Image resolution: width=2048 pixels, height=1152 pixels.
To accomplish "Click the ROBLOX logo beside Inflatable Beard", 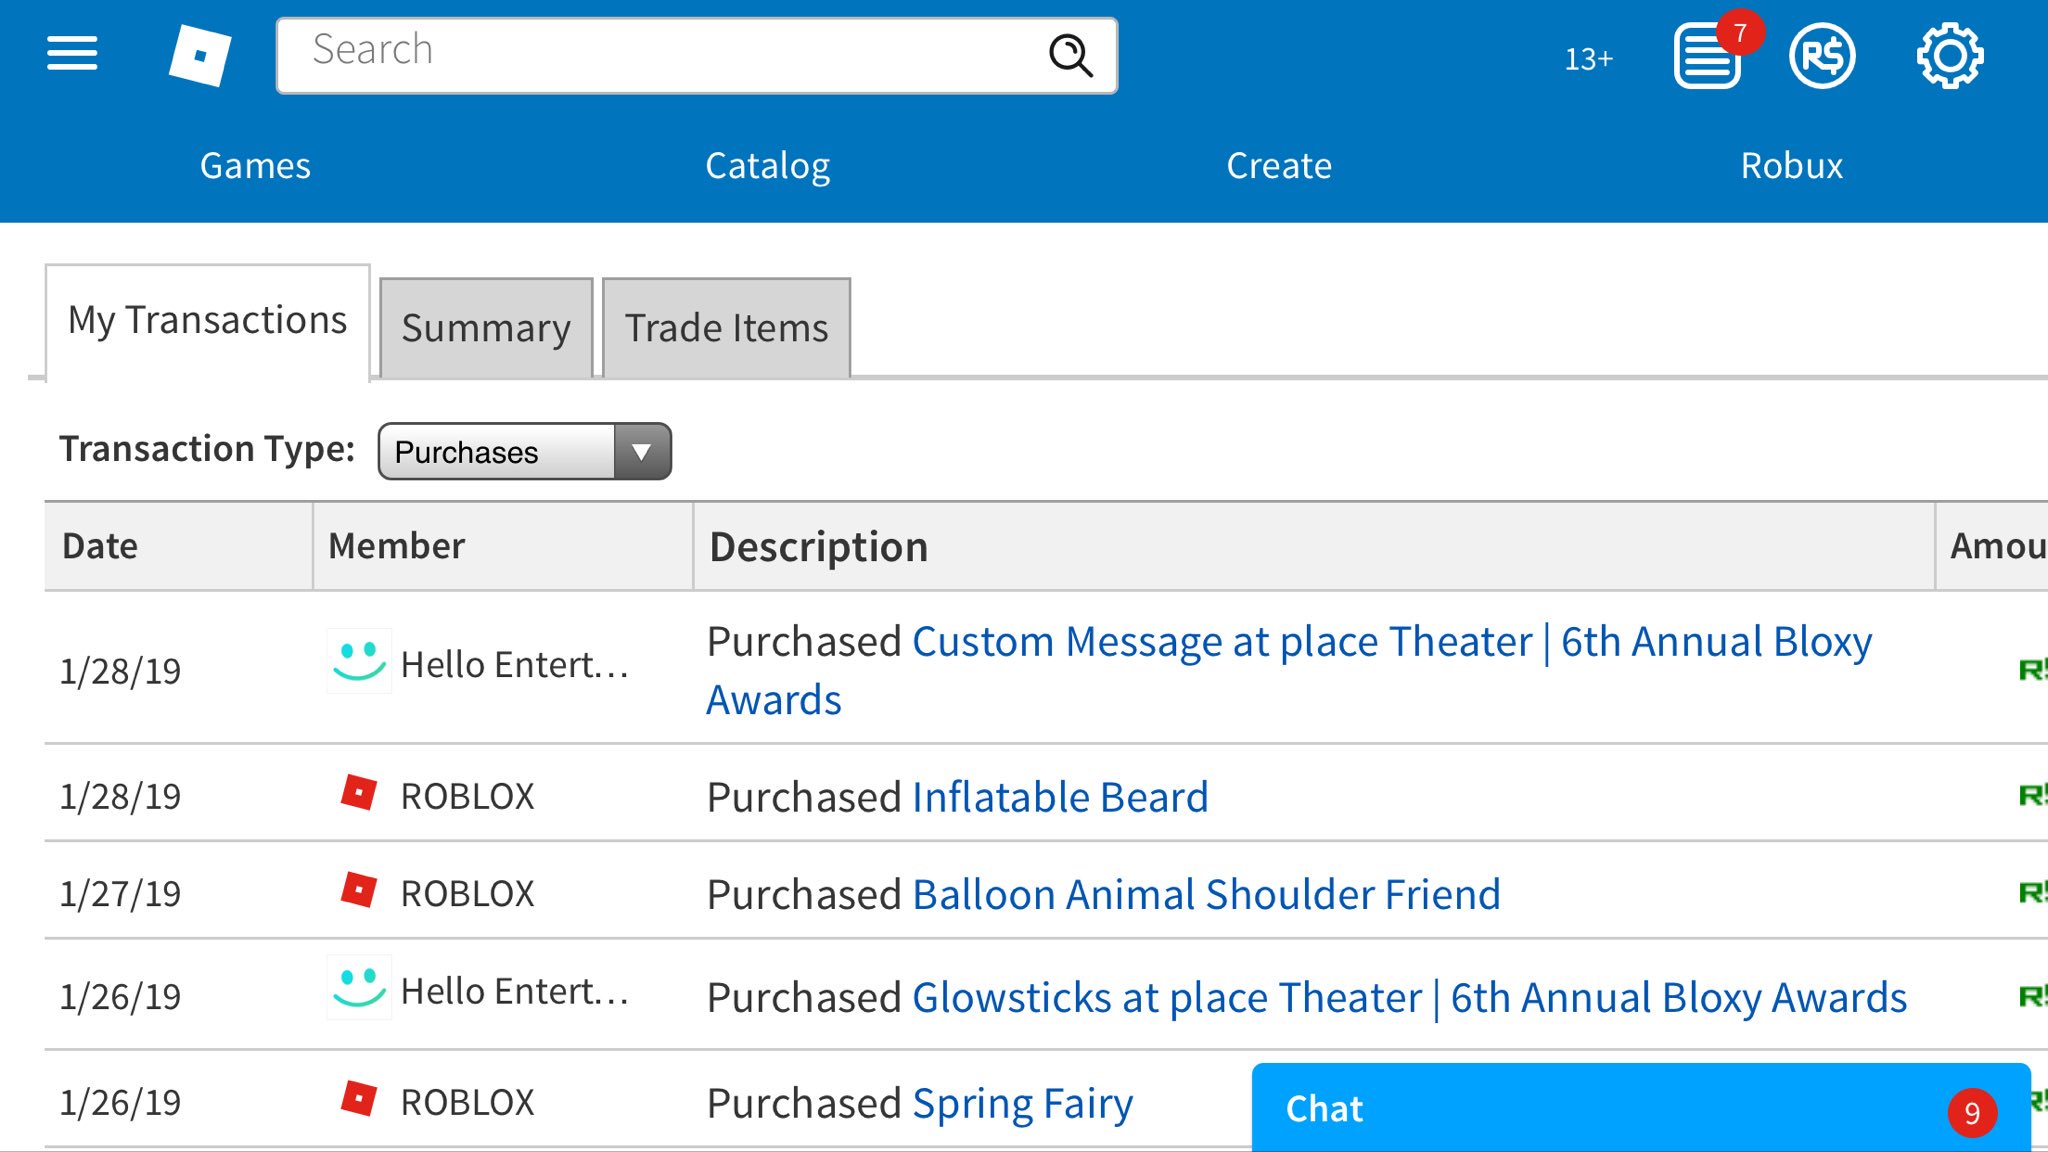I will (x=359, y=793).
